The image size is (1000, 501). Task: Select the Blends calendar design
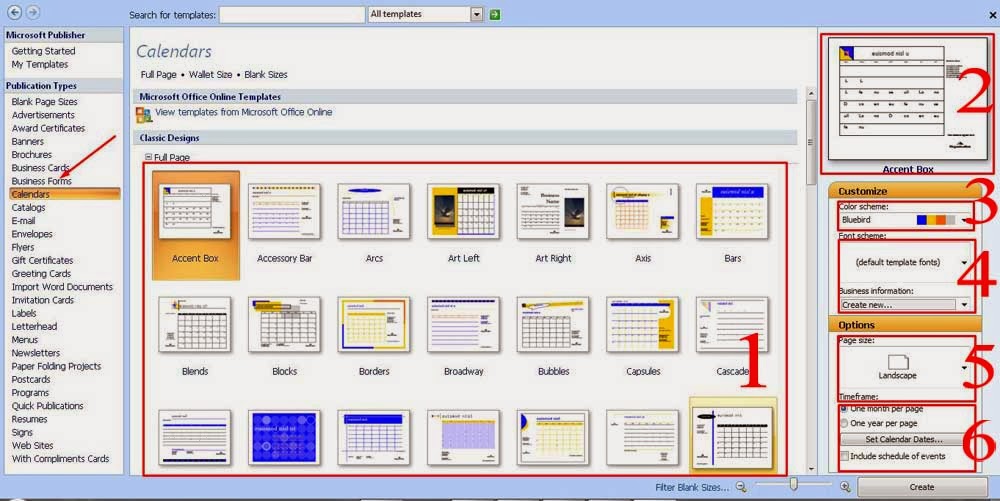tap(195, 325)
